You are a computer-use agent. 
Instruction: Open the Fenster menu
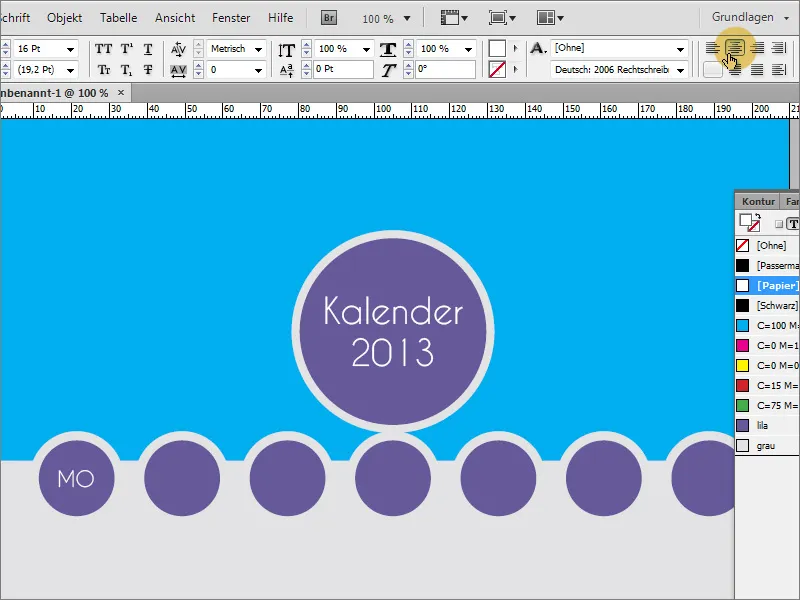(231, 18)
